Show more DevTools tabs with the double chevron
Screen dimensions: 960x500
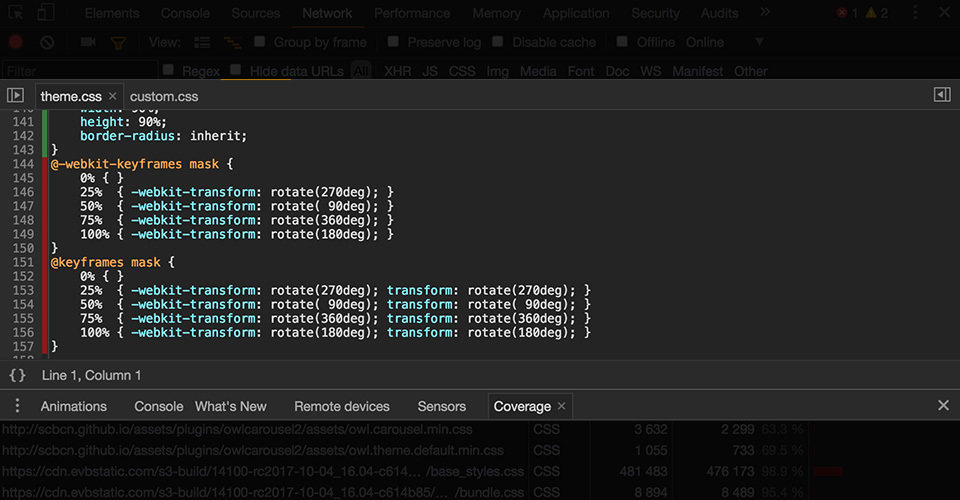765,12
